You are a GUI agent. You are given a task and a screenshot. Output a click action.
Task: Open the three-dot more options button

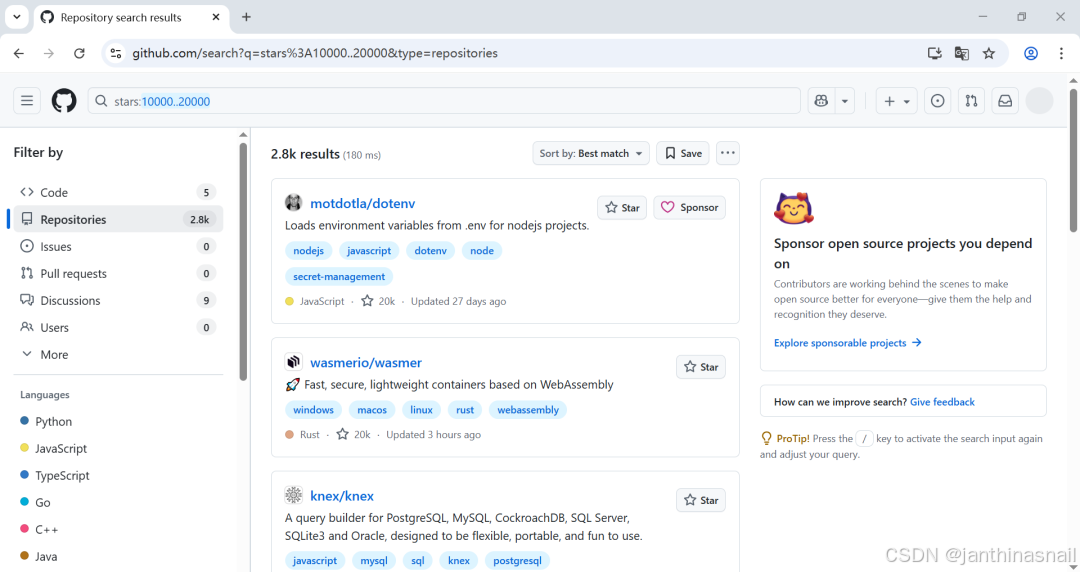[727, 153]
